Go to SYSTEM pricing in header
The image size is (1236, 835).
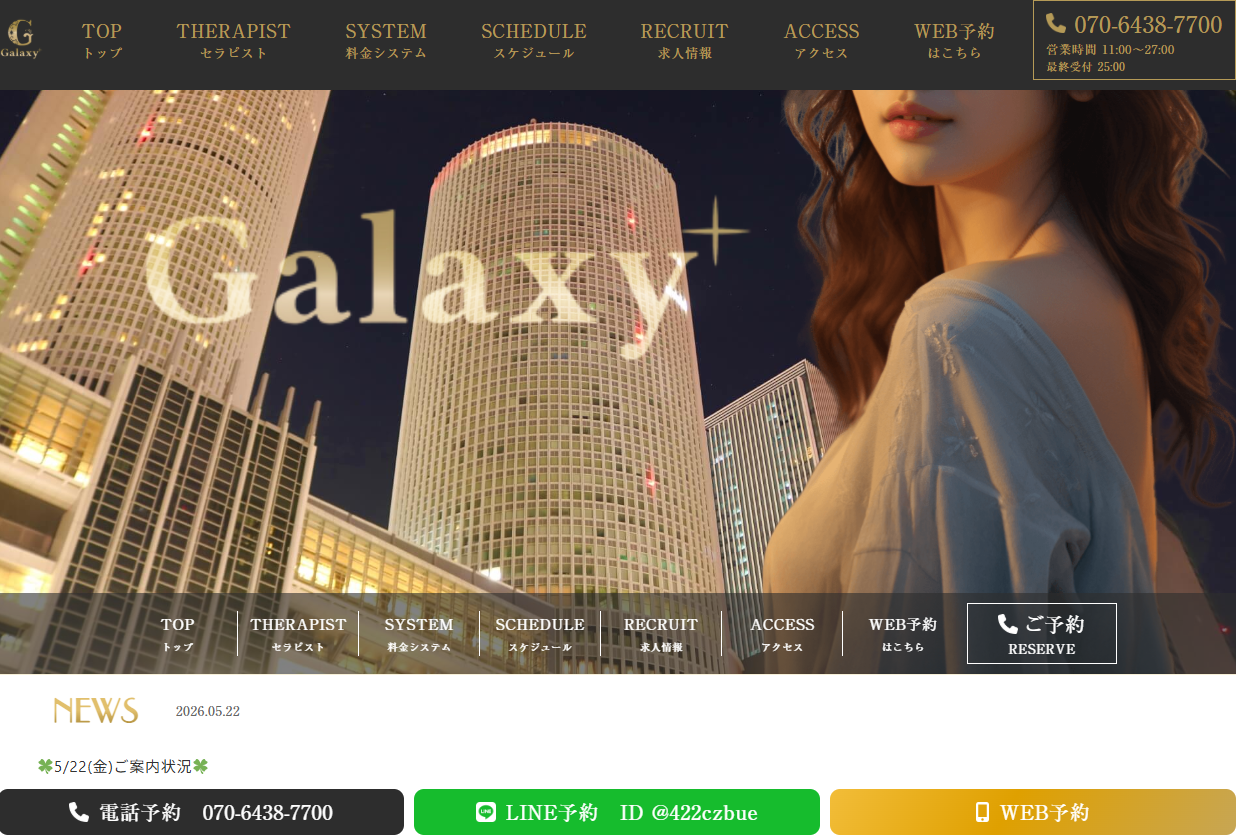point(386,41)
